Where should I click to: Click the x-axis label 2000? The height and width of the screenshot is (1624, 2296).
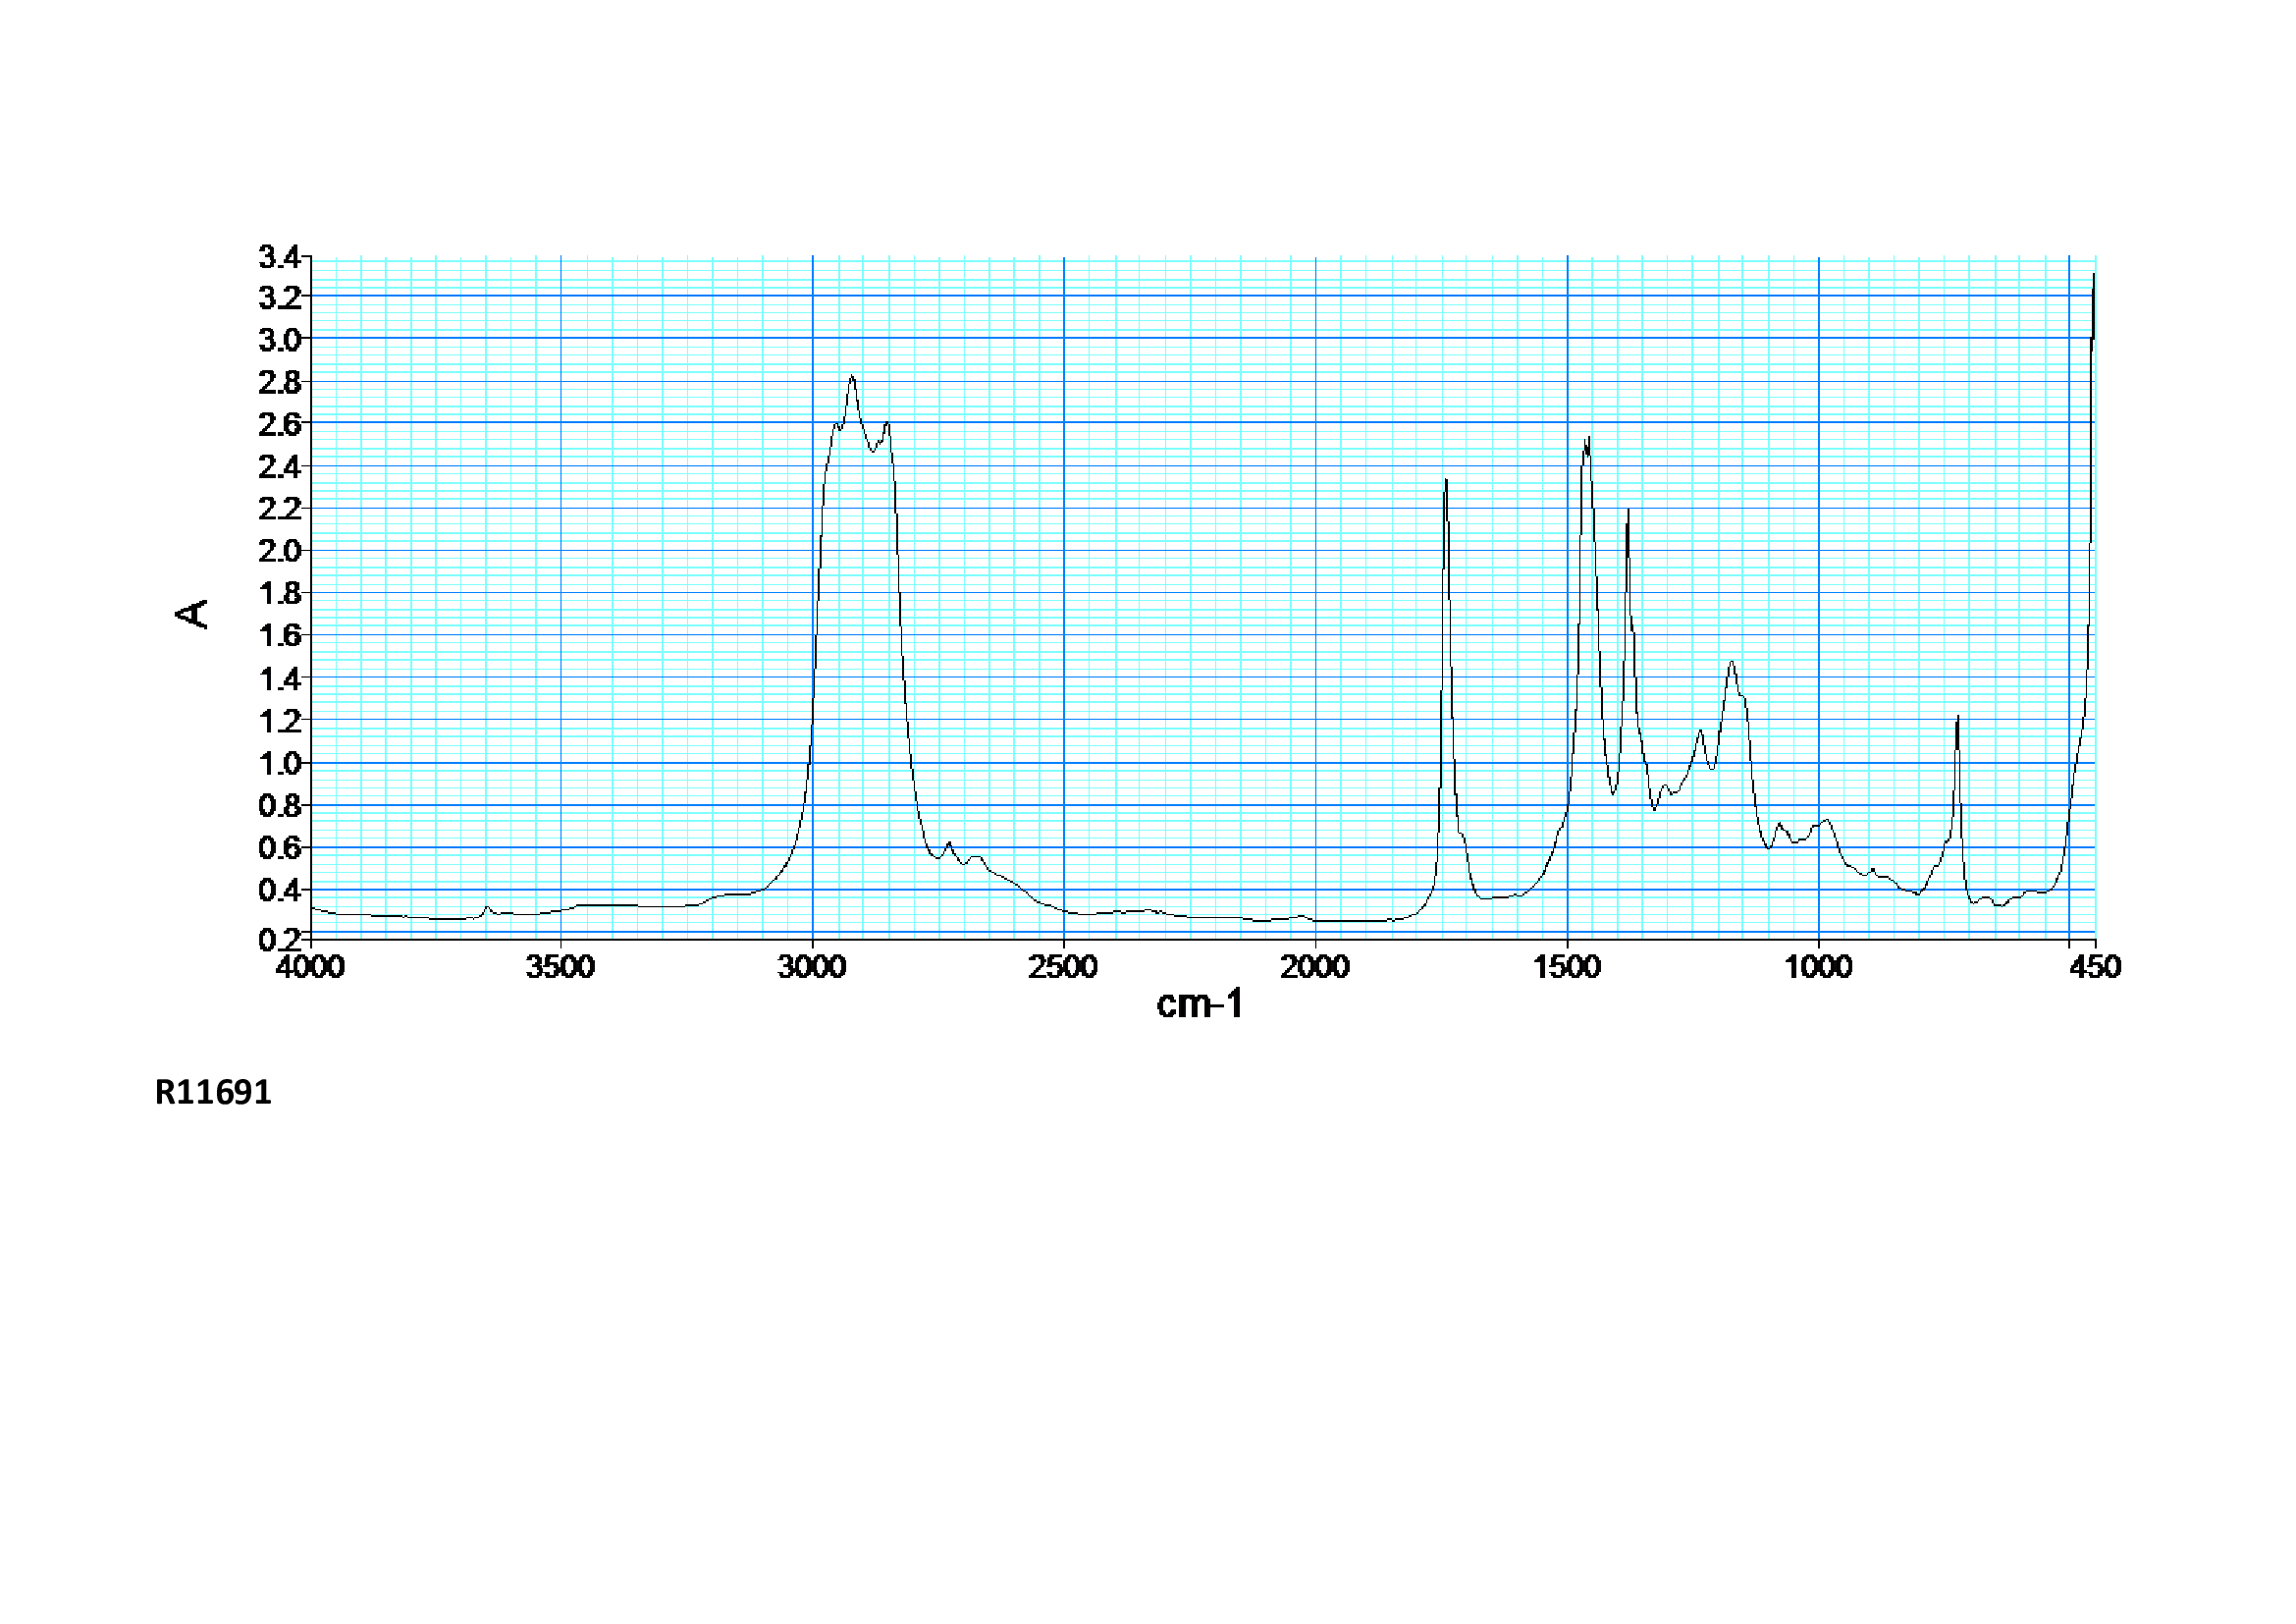1315,966
